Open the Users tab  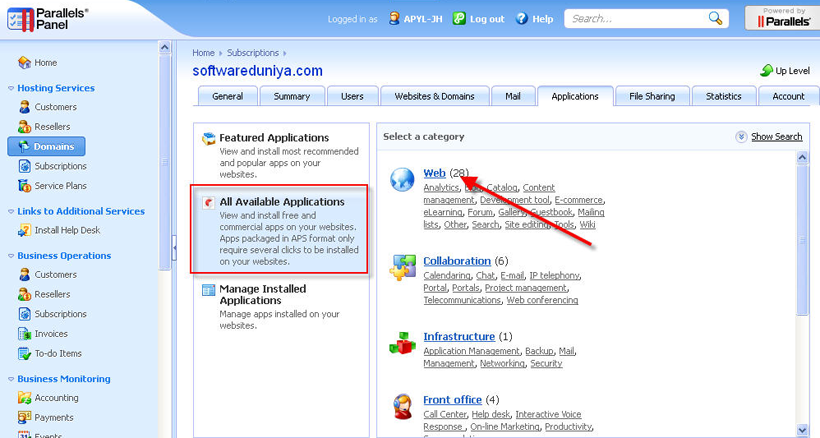pyautogui.click(x=352, y=96)
